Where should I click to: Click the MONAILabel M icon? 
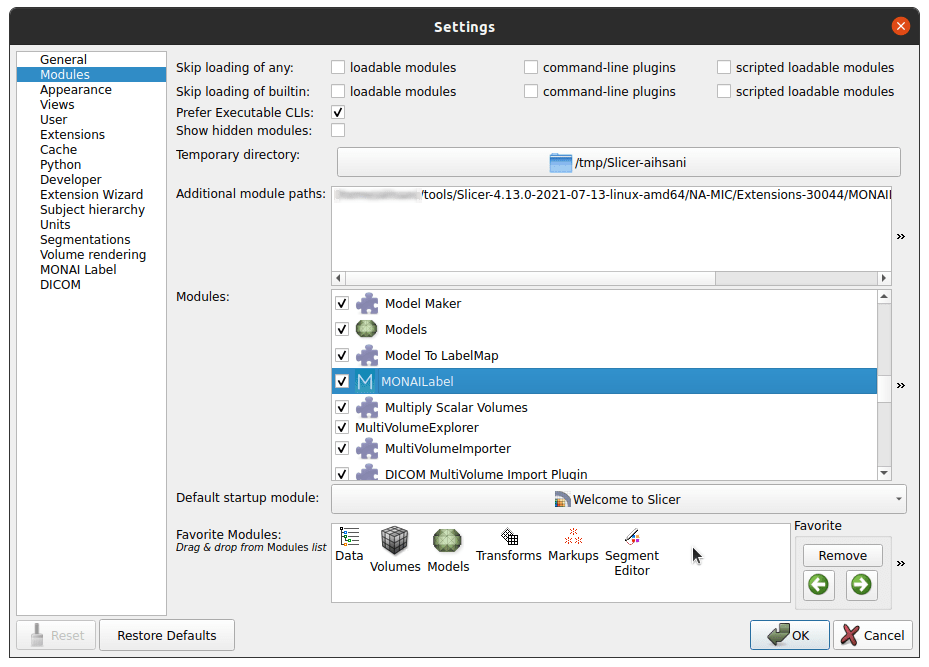pos(365,381)
